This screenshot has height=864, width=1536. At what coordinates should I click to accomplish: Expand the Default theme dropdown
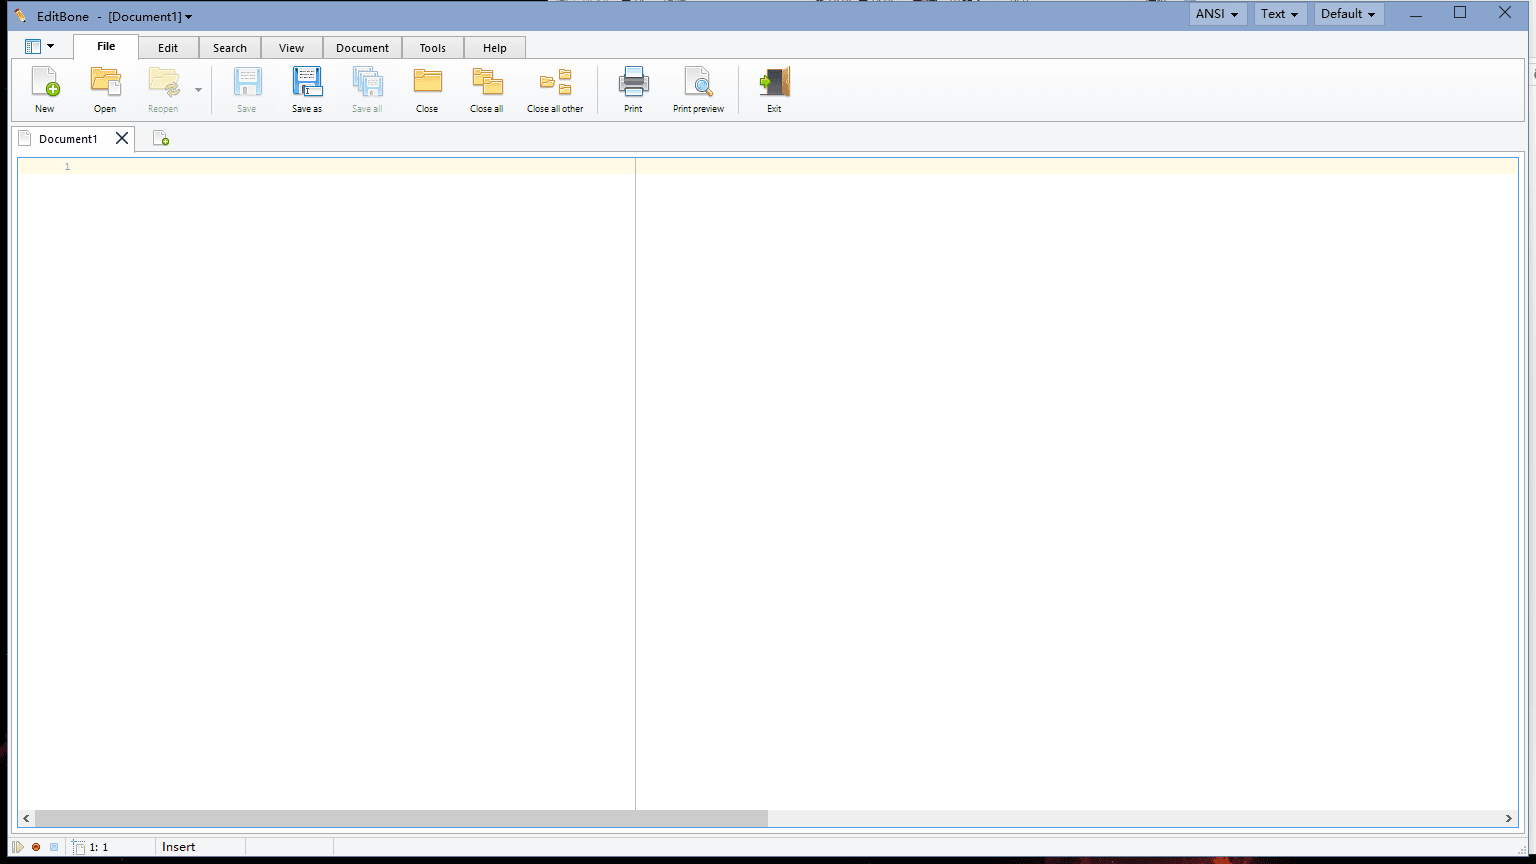(1348, 14)
